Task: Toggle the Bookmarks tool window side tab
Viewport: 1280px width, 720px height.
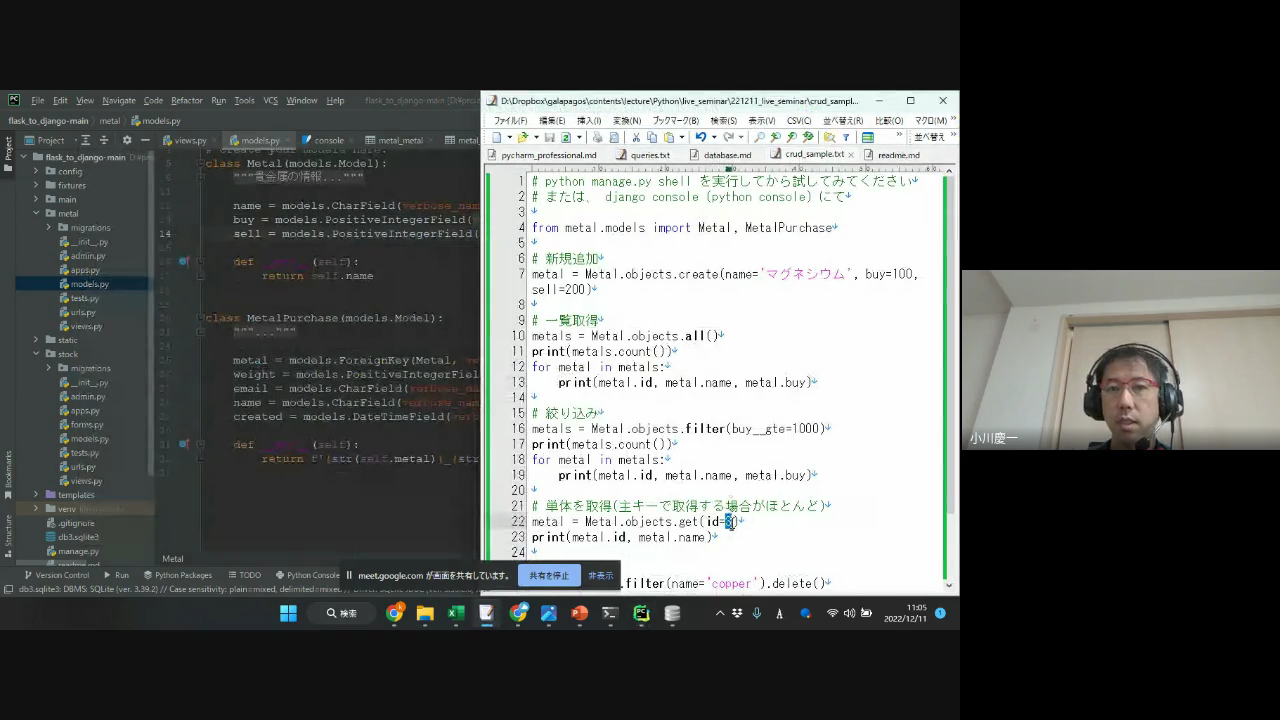Action: tap(8, 470)
